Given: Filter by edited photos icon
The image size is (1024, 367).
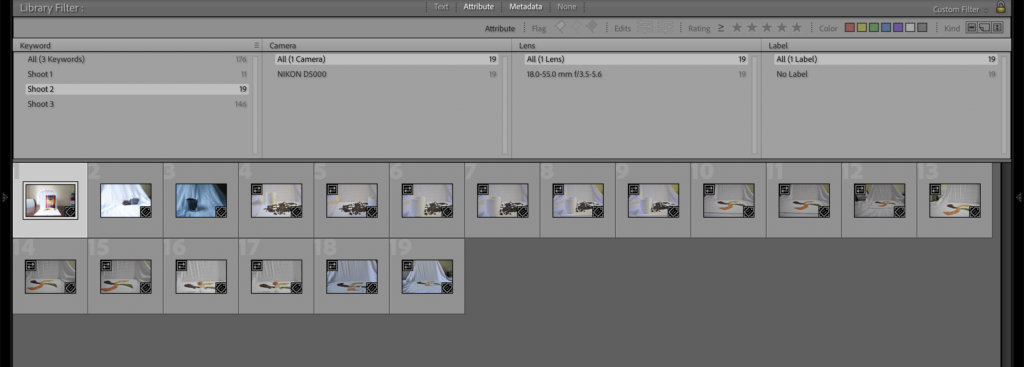Looking at the screenshot, I should 645,27.
